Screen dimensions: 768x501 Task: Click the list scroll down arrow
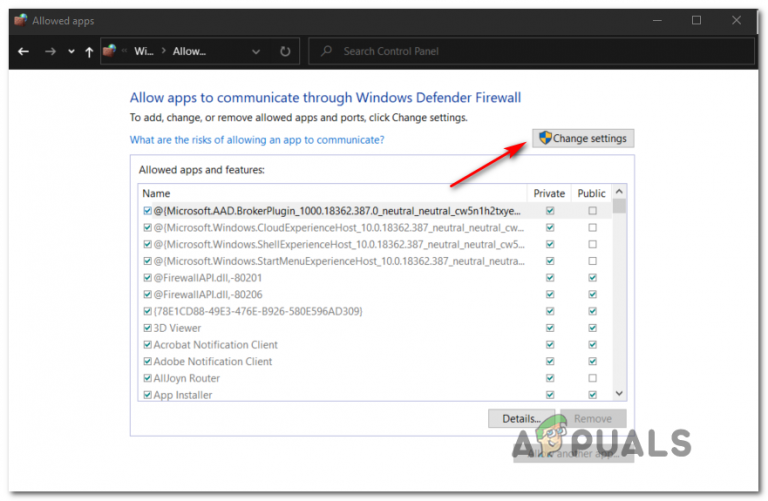pos(619,393)
